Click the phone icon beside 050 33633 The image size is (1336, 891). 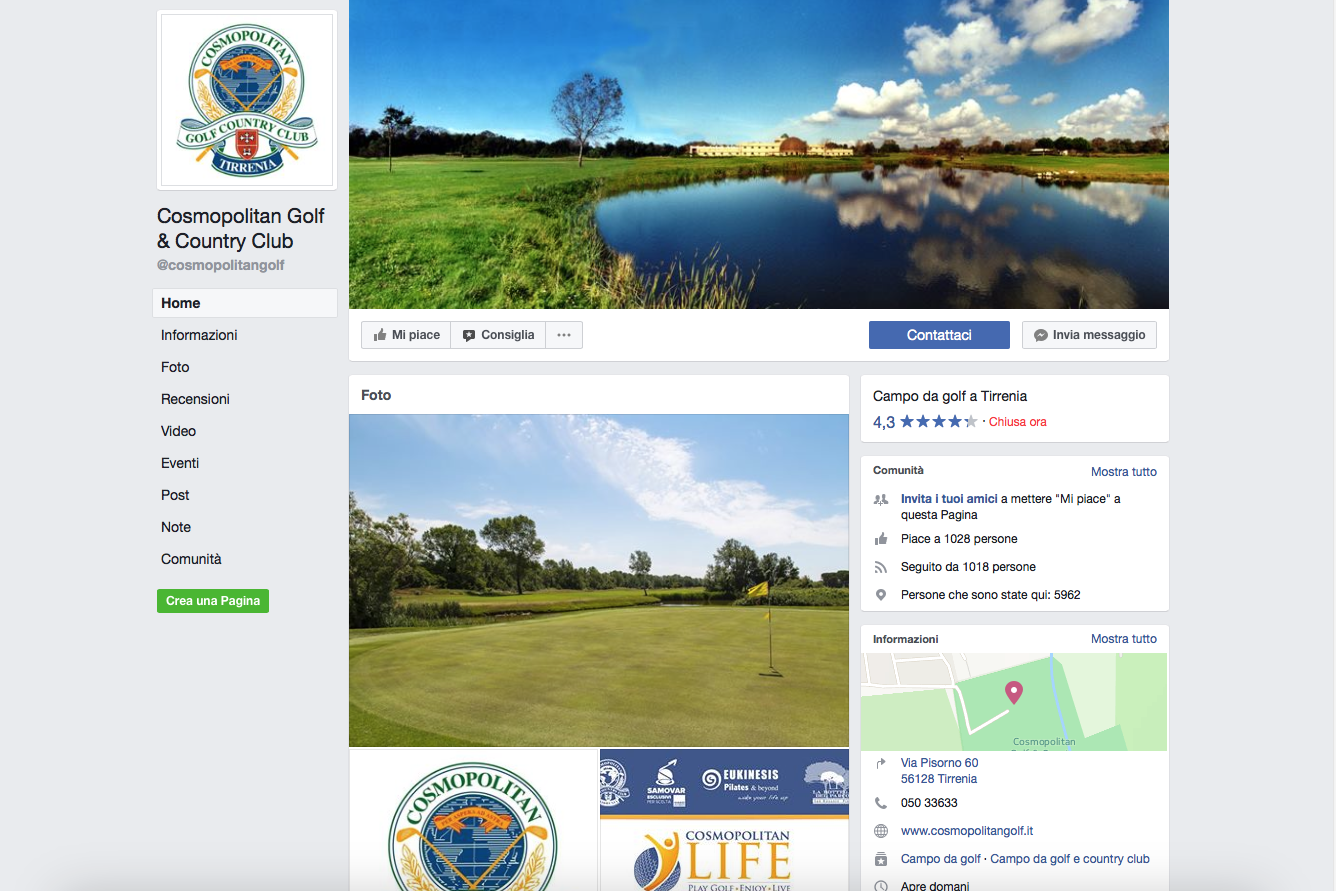tap(881, 803)
